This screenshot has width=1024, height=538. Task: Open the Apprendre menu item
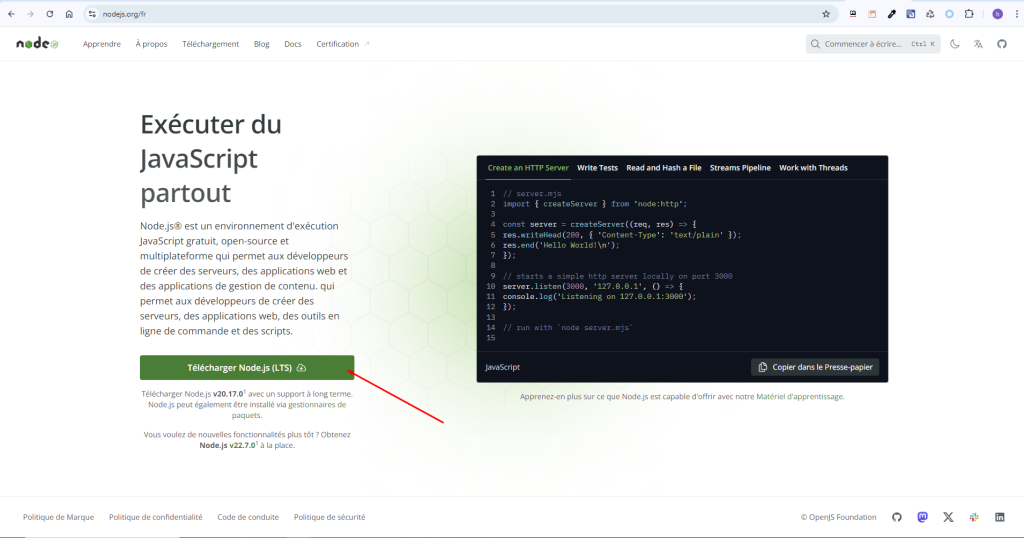(x=102, y=44)
